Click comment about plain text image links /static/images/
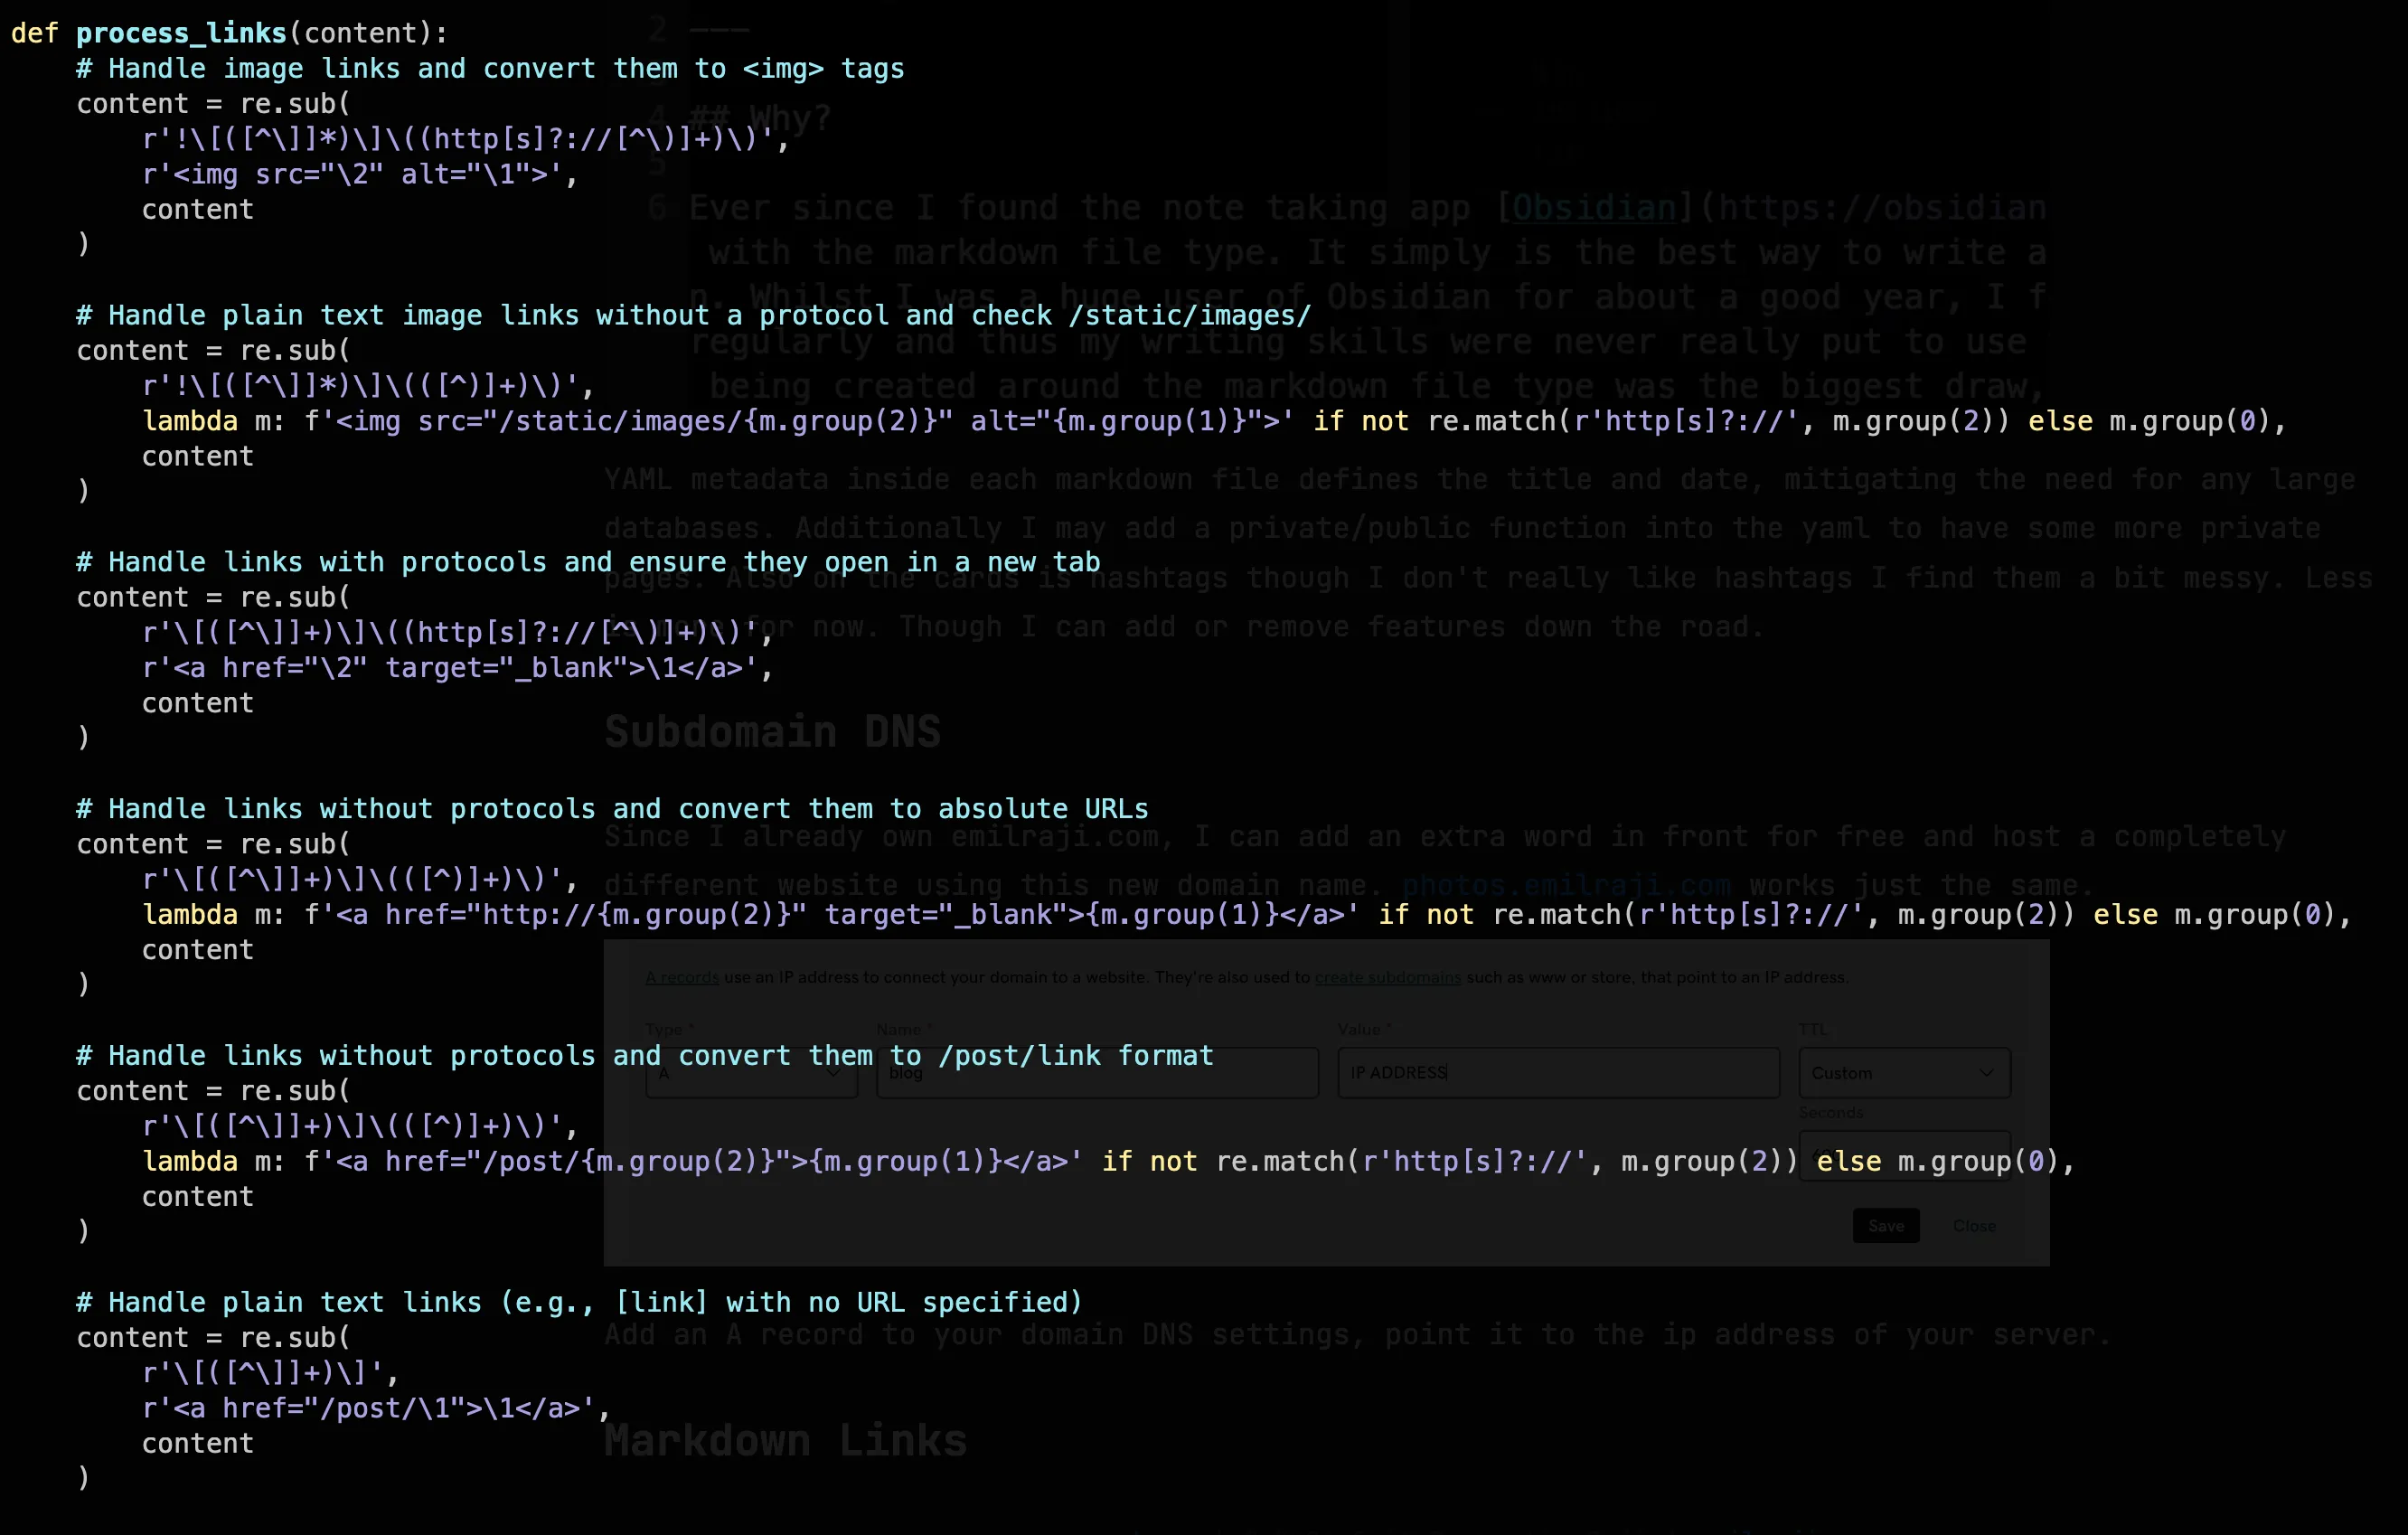The width and height of the screenshot is (2408, 1535). (693, 315)
